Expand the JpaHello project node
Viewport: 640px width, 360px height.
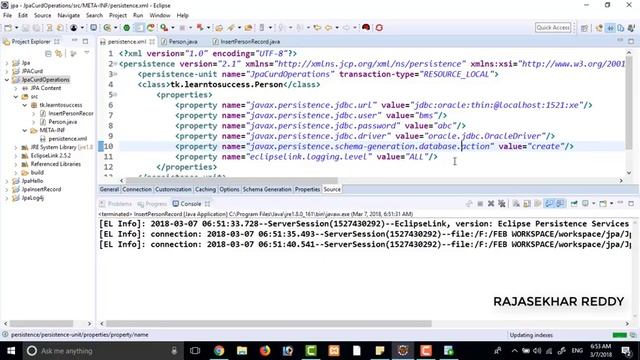7,181
